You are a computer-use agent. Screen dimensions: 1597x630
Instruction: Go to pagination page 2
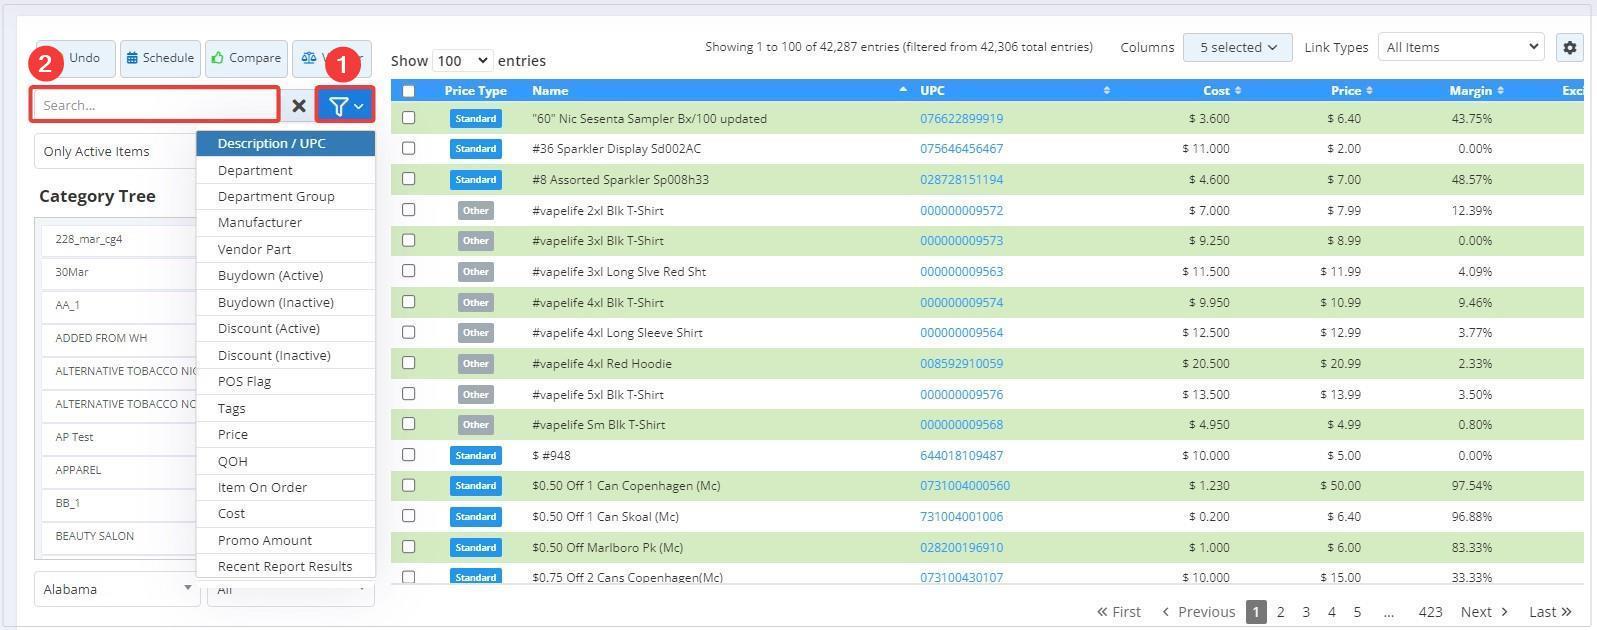1280,612
